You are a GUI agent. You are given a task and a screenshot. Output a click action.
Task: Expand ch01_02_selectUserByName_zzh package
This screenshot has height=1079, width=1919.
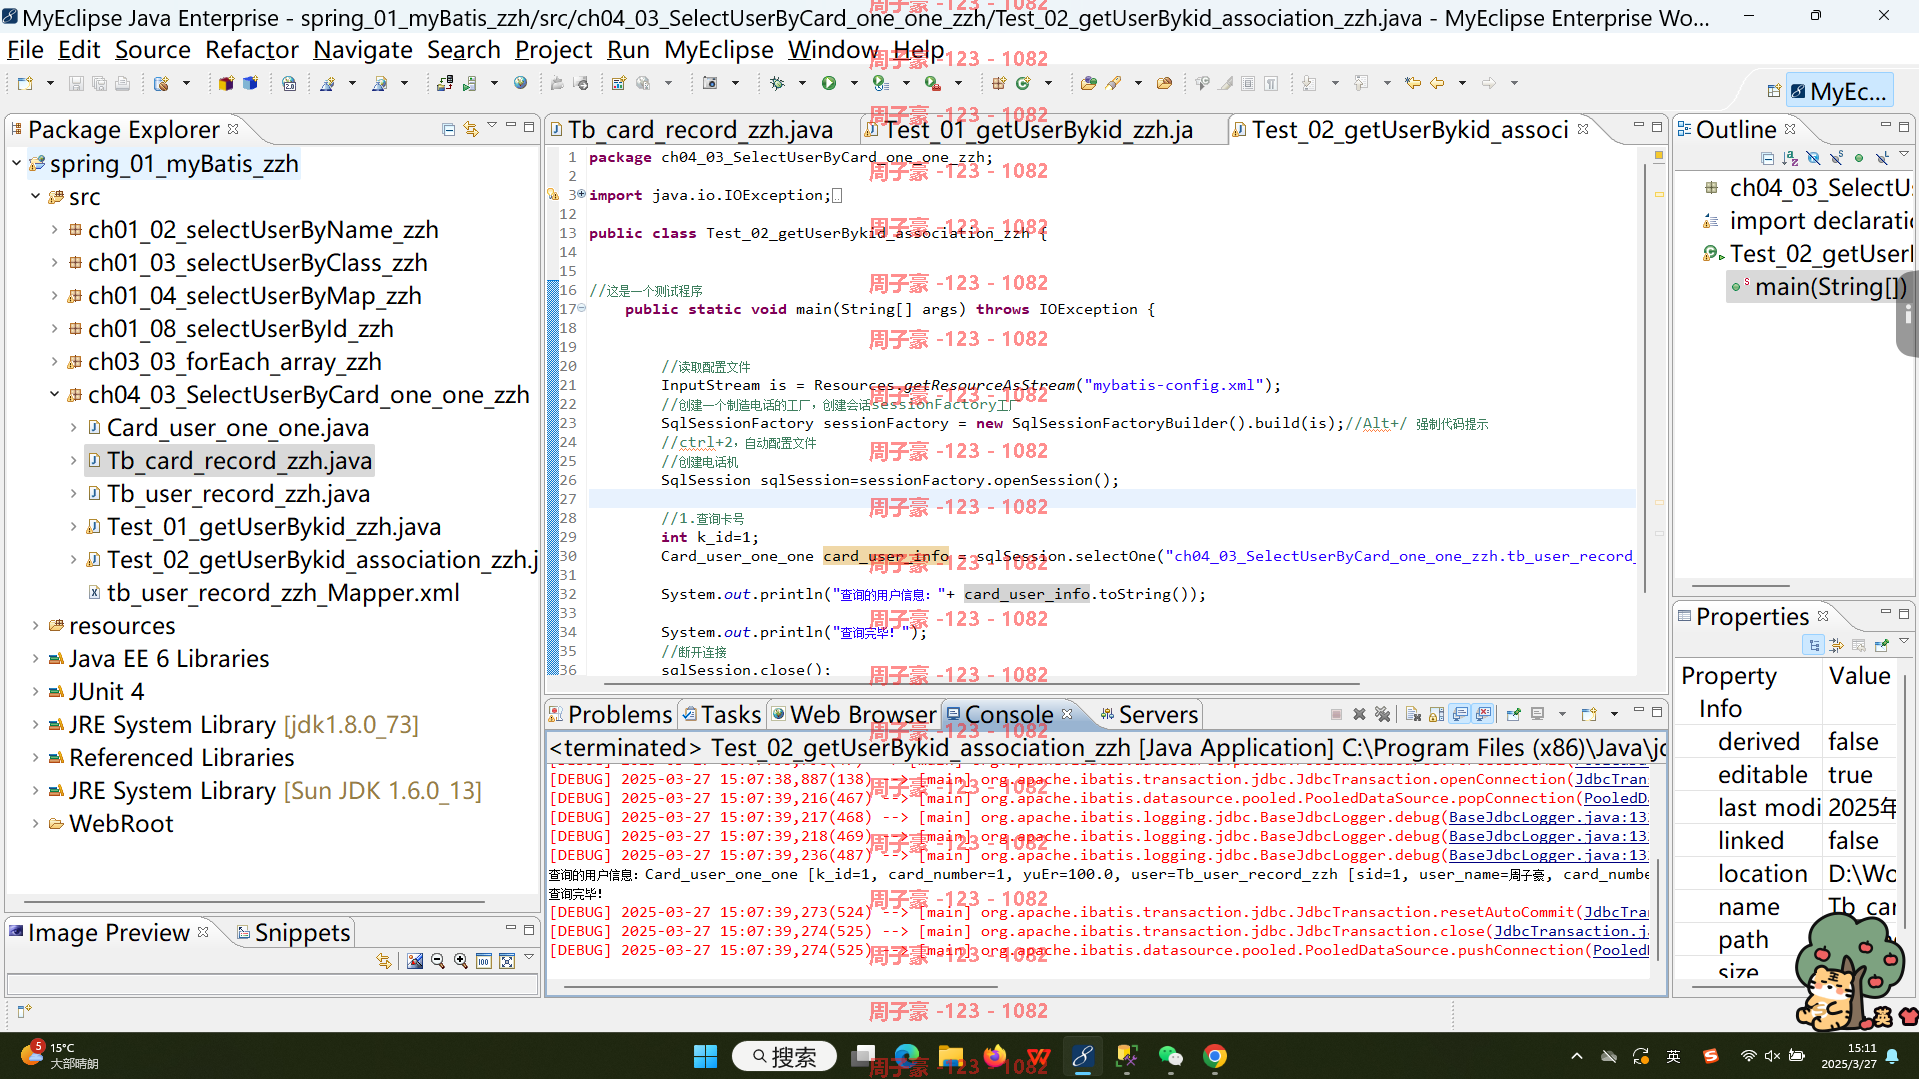(54, 229)
